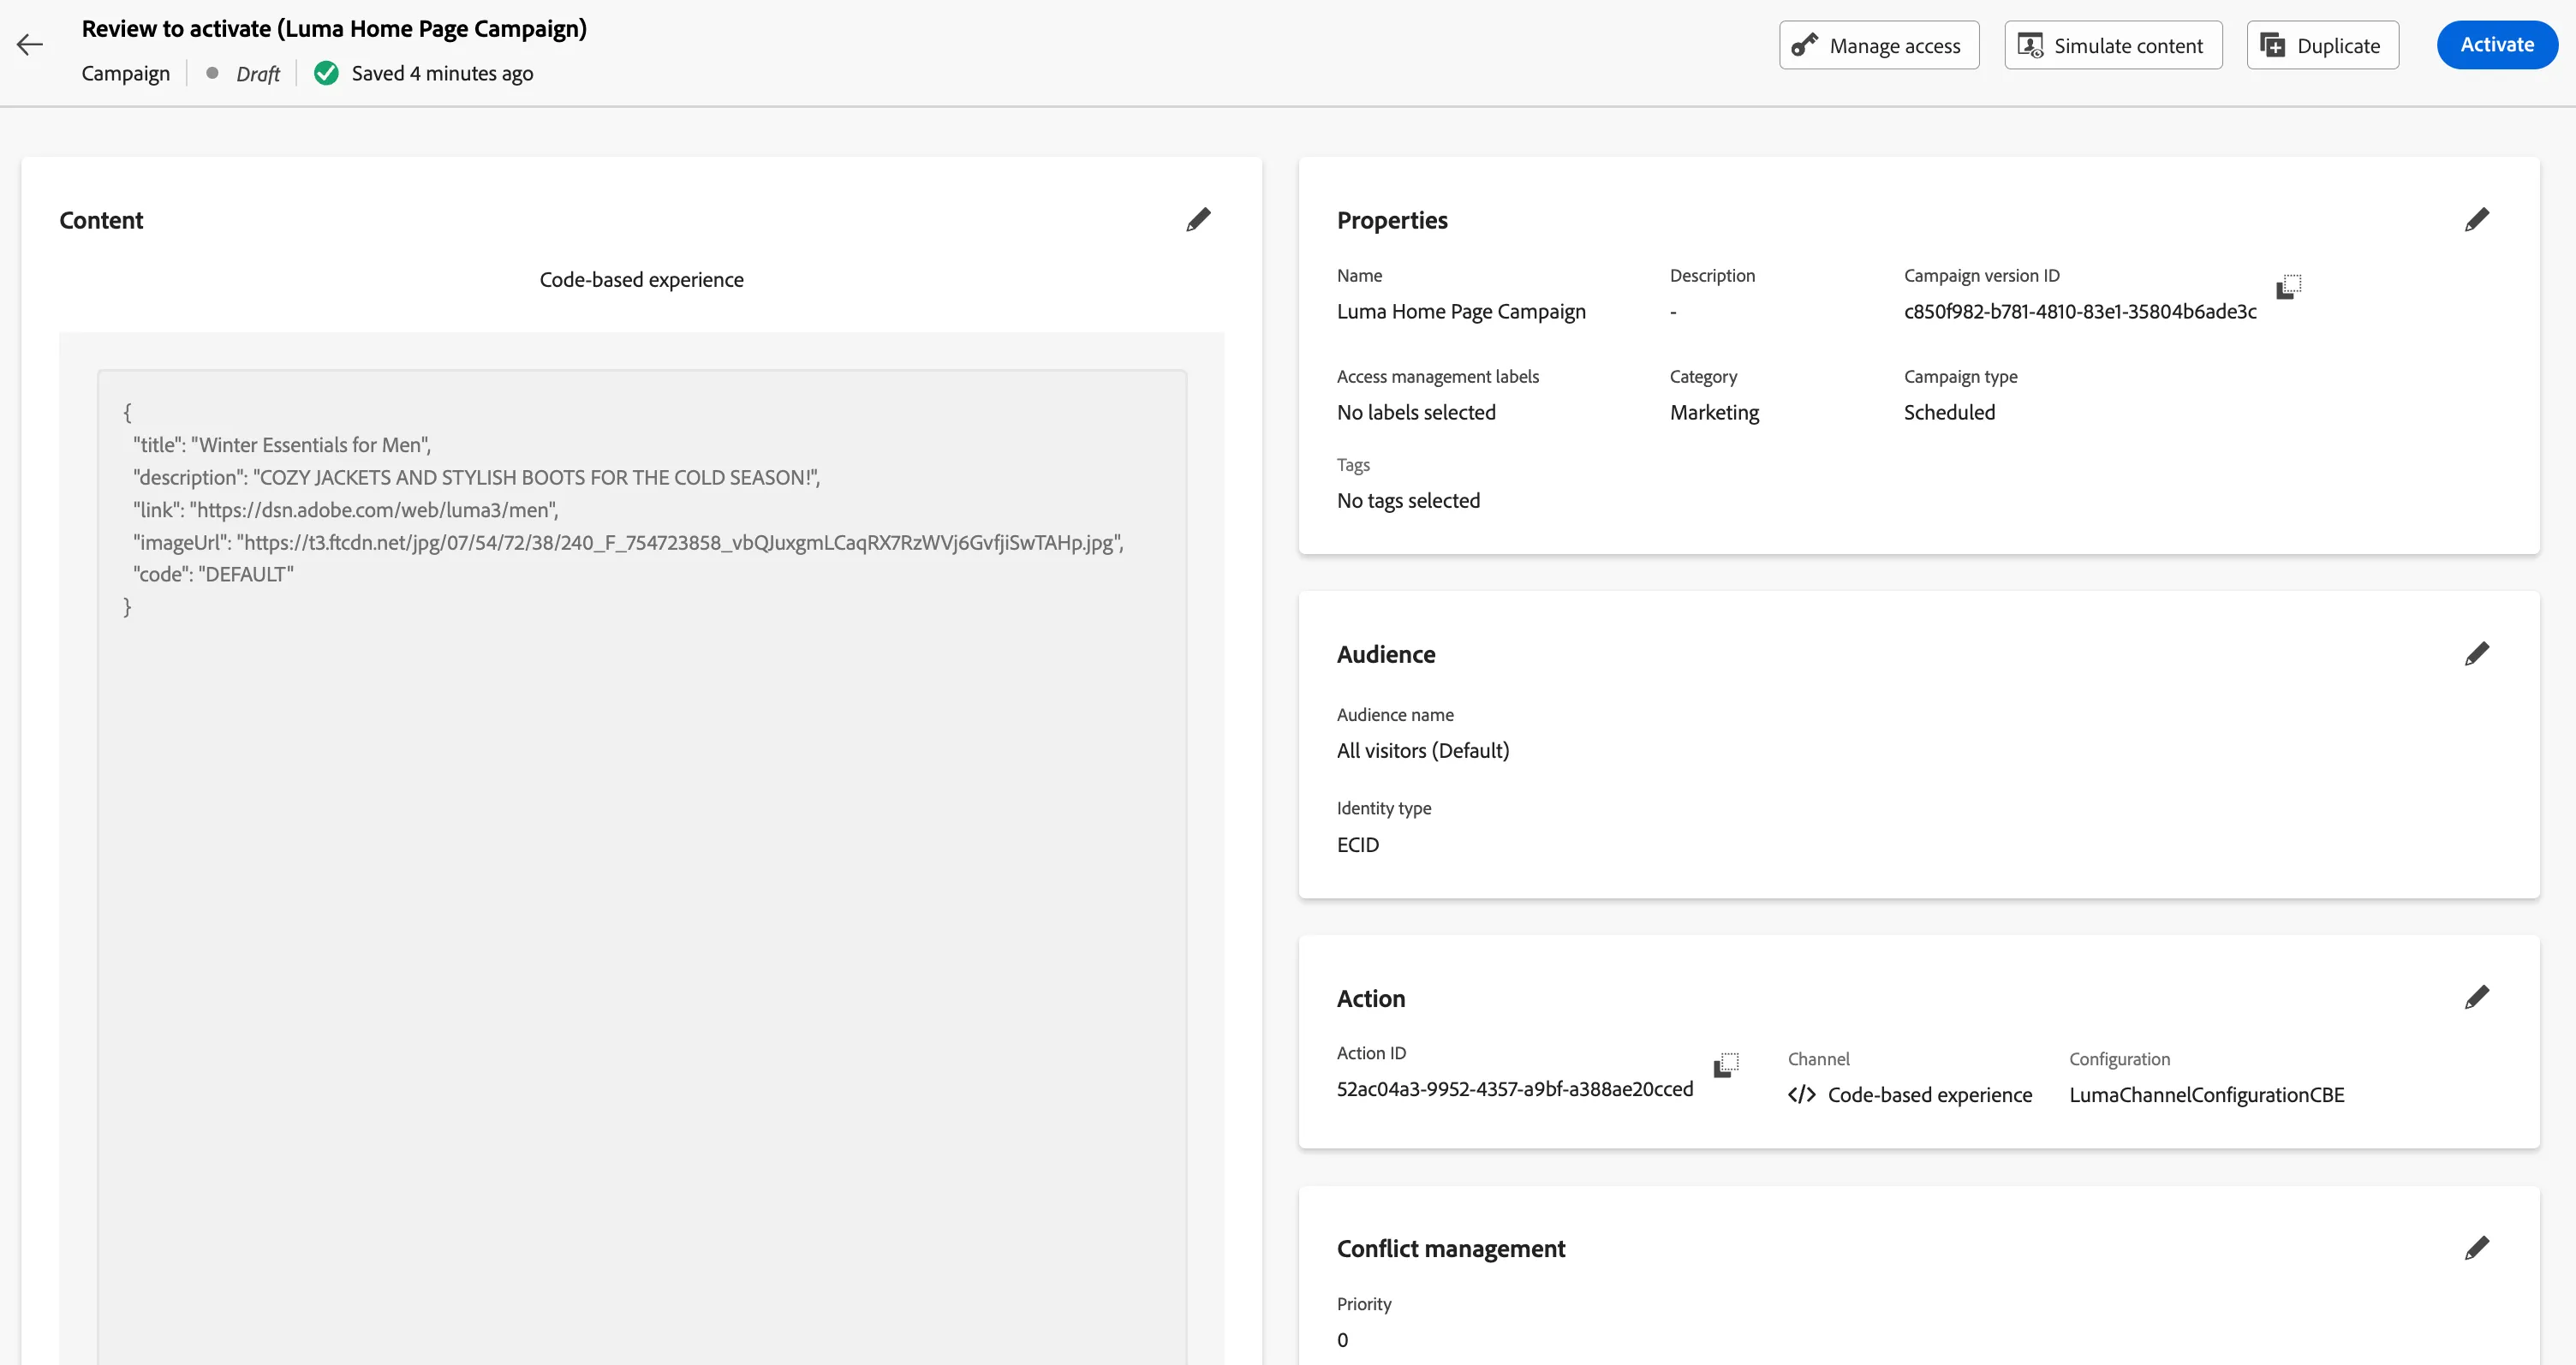The width and height of the screenshot is (2576, 1365).
Task: Click the green saved checkmark icon
Action: pos(326,73)
